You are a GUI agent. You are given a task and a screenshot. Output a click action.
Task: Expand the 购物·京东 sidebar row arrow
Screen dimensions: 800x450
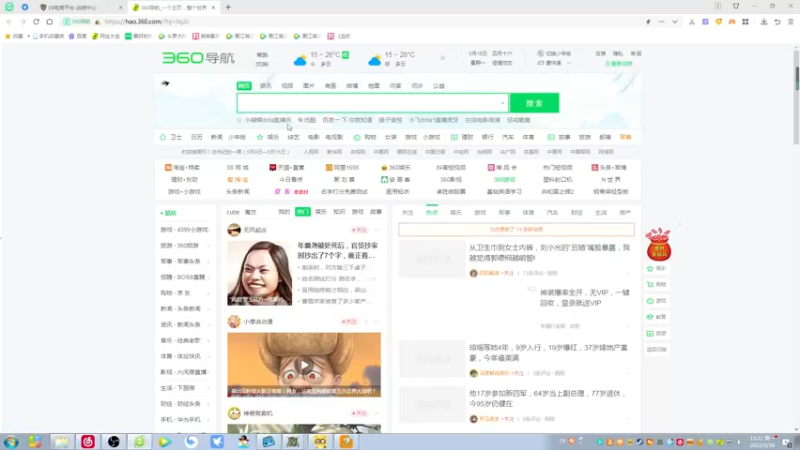coord(209,293)
